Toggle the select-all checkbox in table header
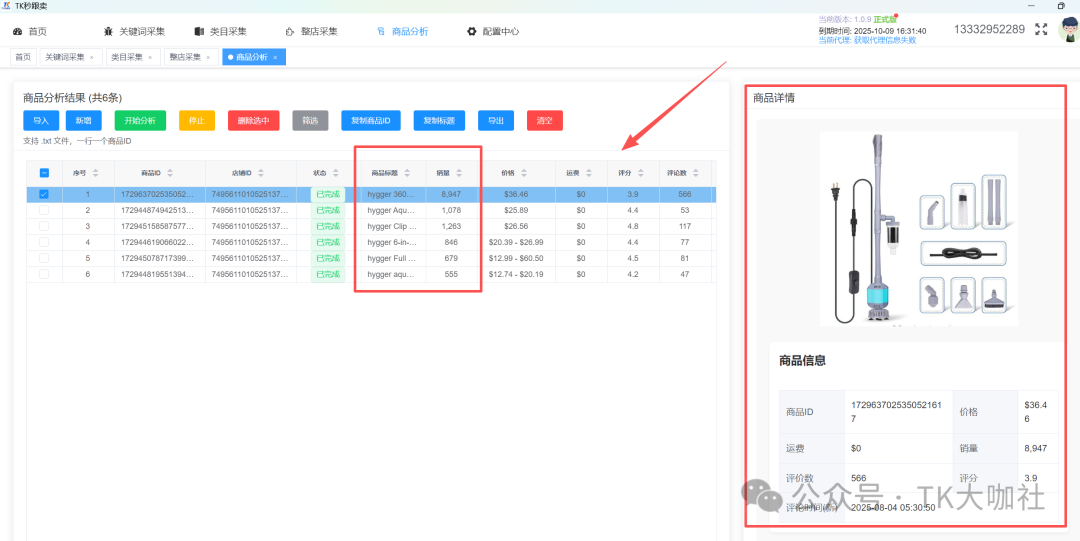This screenshot has width=1080, height=541. tap(44, 173)
